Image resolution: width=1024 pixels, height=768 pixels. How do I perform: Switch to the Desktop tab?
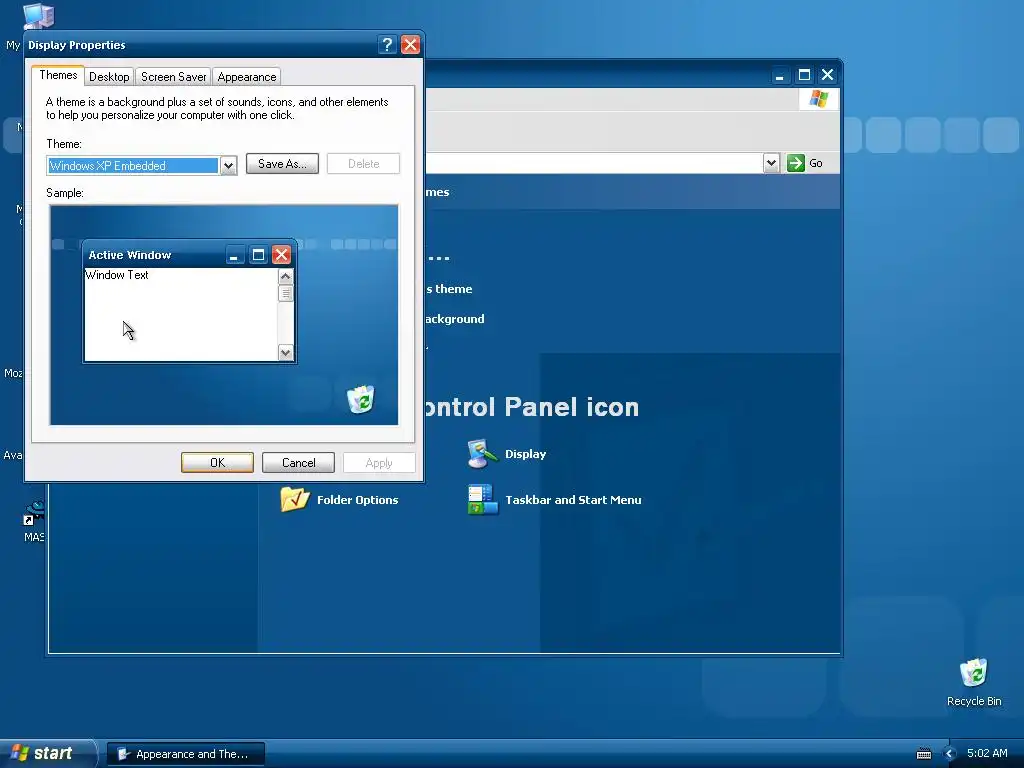109,77
